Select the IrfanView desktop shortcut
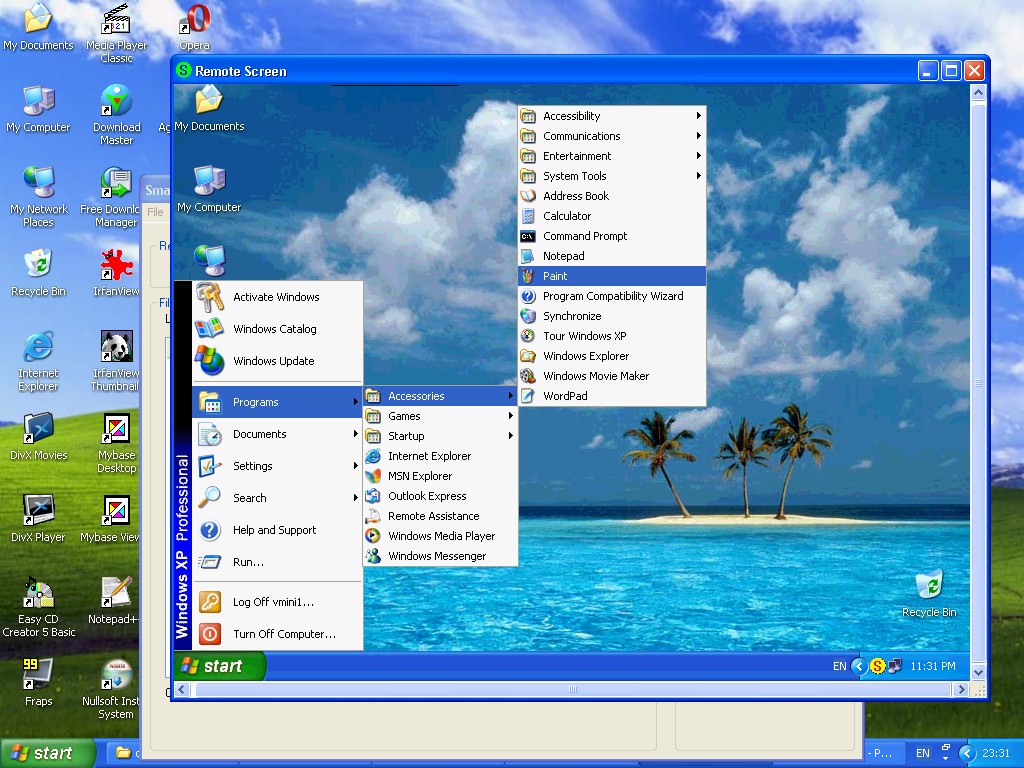This screenshot has height=768, width=1024. click(x=116, y=272)
